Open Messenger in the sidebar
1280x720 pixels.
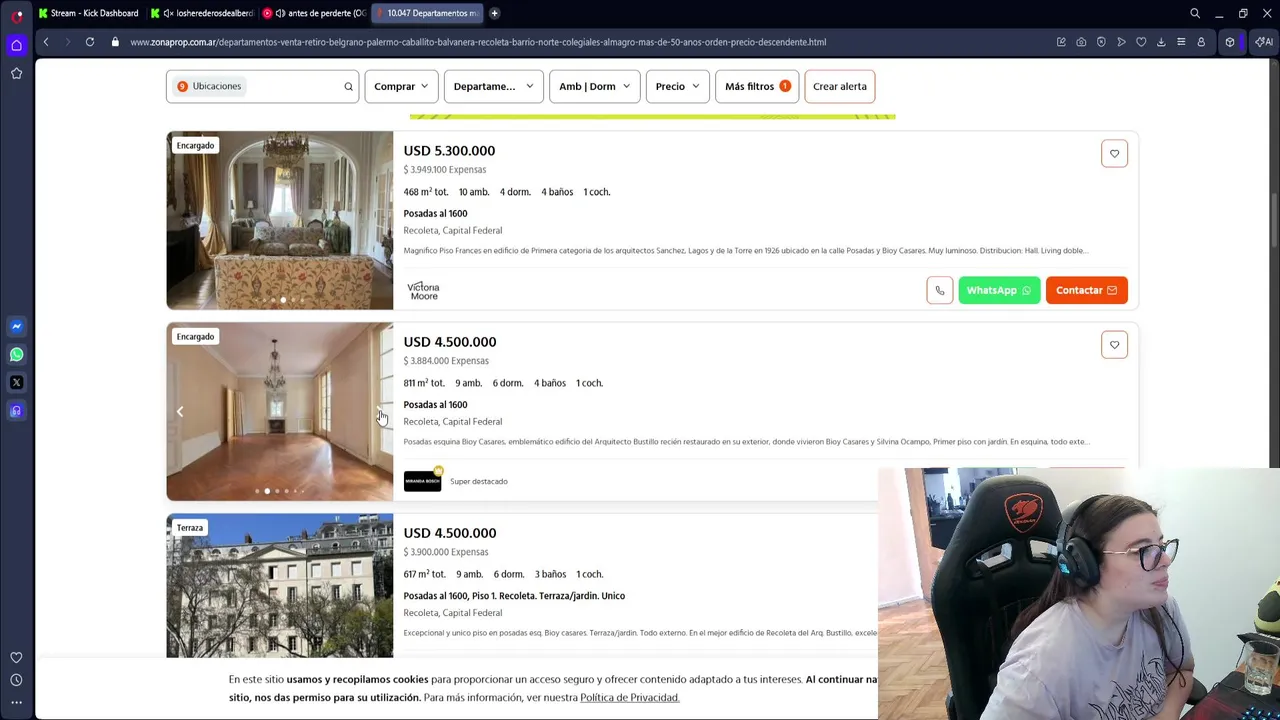coord(16,326)
